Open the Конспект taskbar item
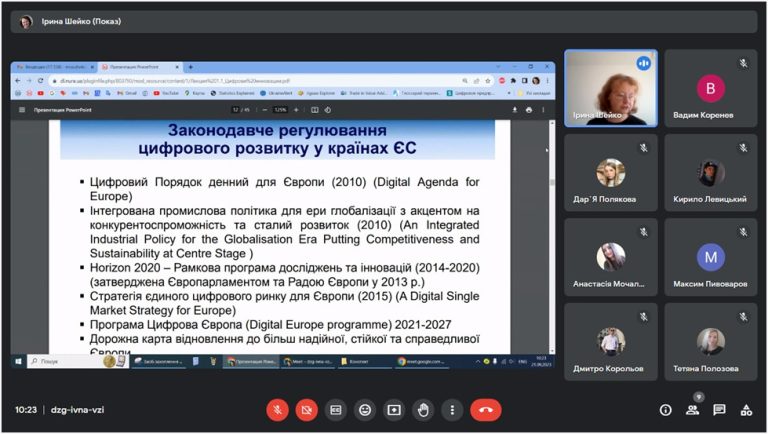 365,362
